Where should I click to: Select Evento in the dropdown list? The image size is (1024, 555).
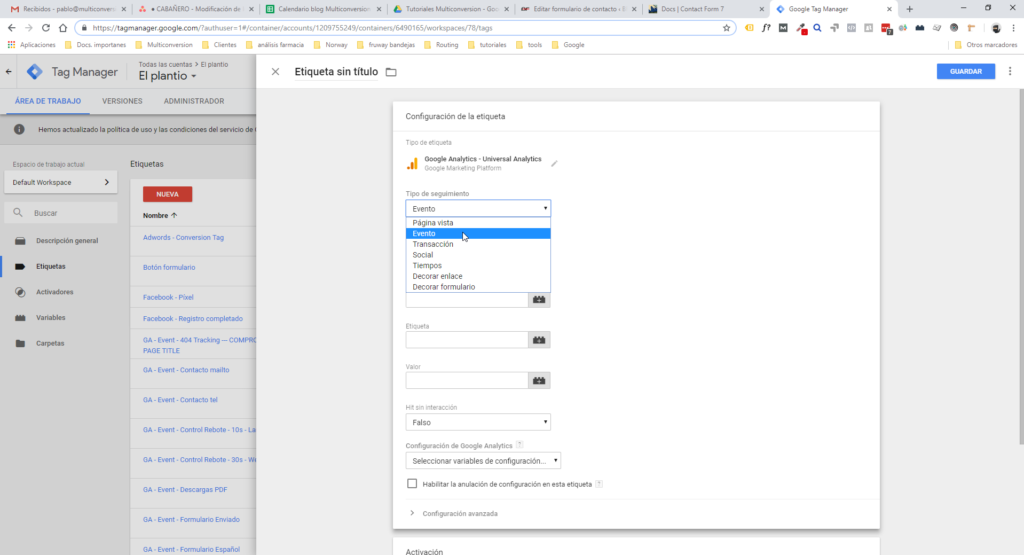[478, 233]
